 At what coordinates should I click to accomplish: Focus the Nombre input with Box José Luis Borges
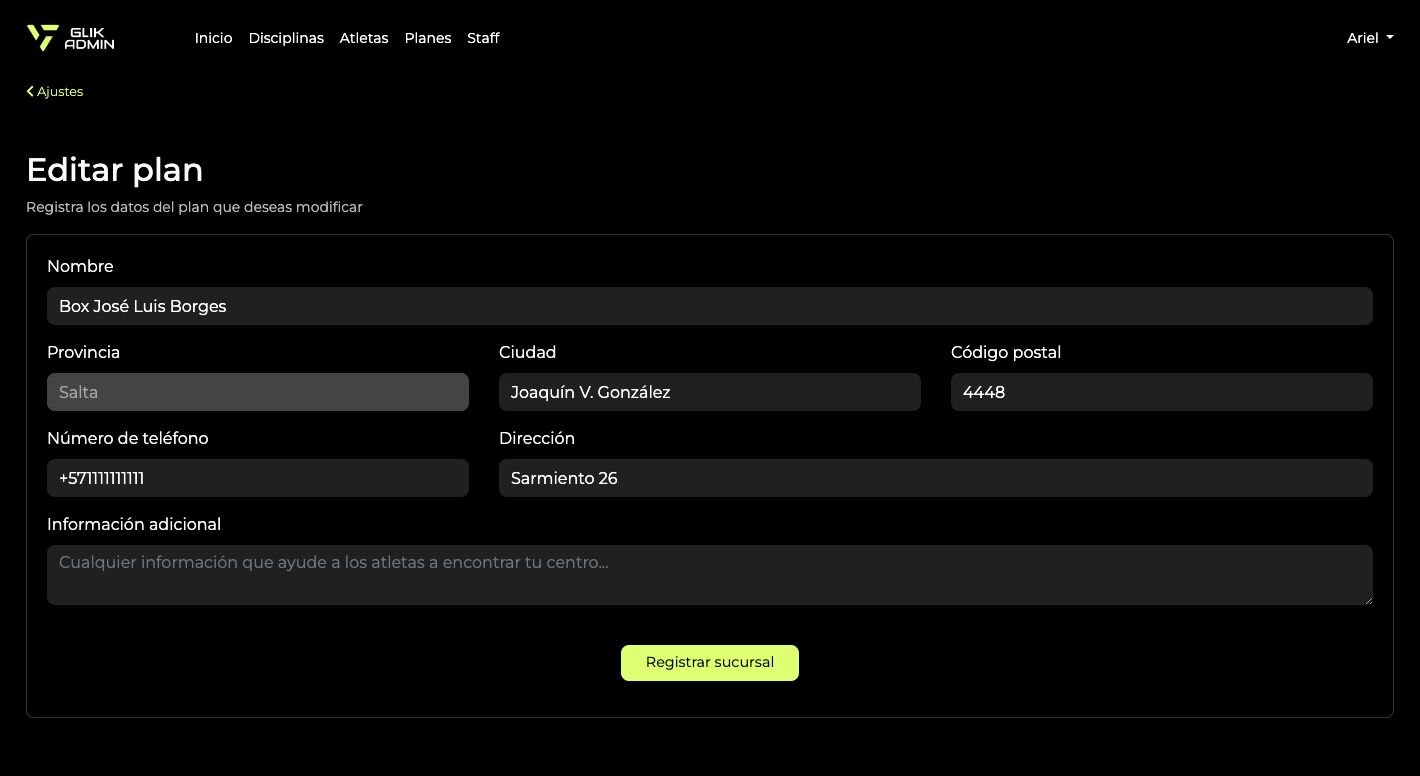pos(709,306)
